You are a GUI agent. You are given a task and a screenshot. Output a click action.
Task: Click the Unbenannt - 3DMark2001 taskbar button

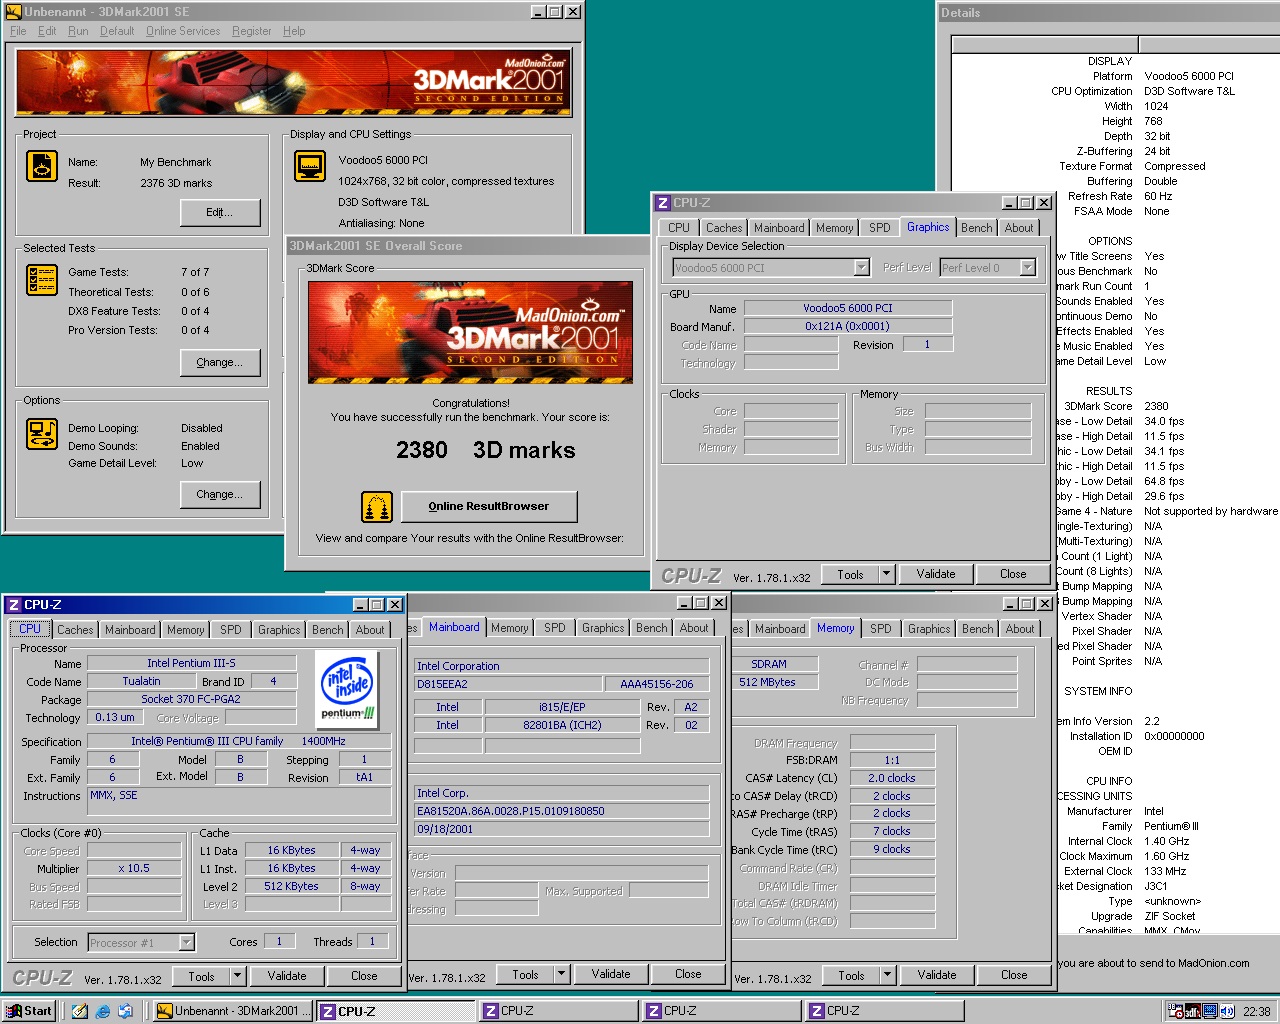(x=232, y=1011)
